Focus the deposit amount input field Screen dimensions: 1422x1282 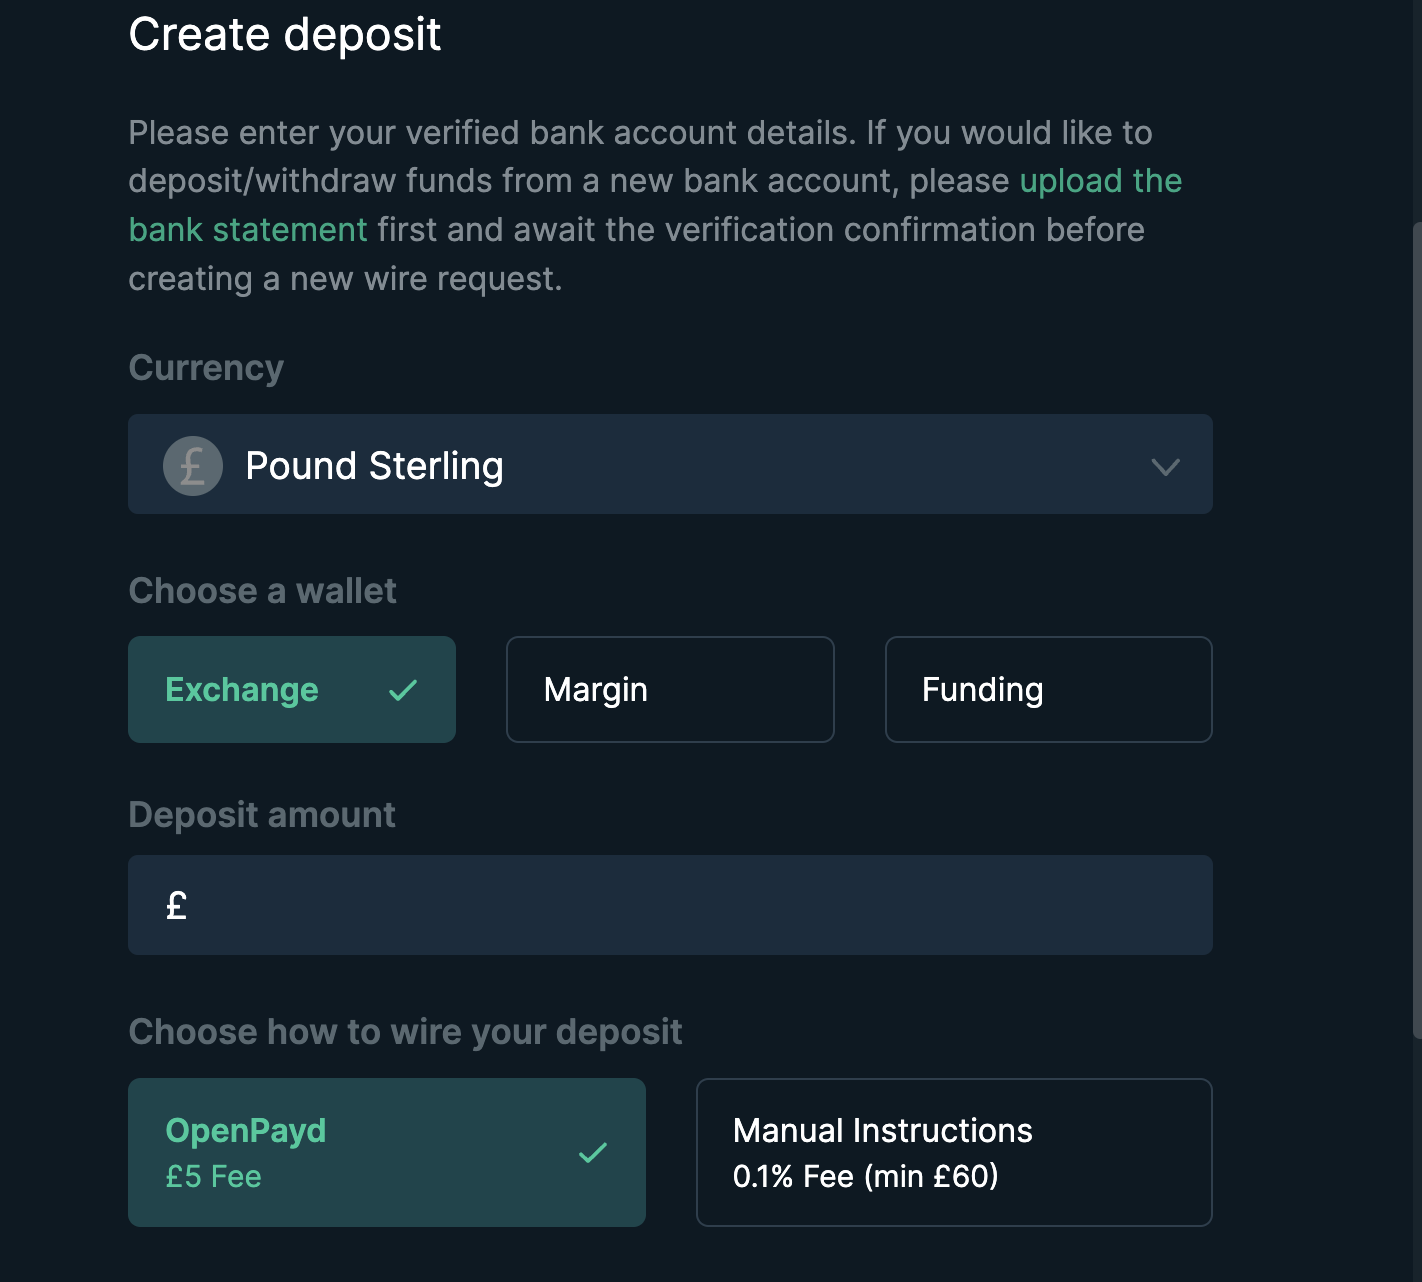tap(670, 905)
